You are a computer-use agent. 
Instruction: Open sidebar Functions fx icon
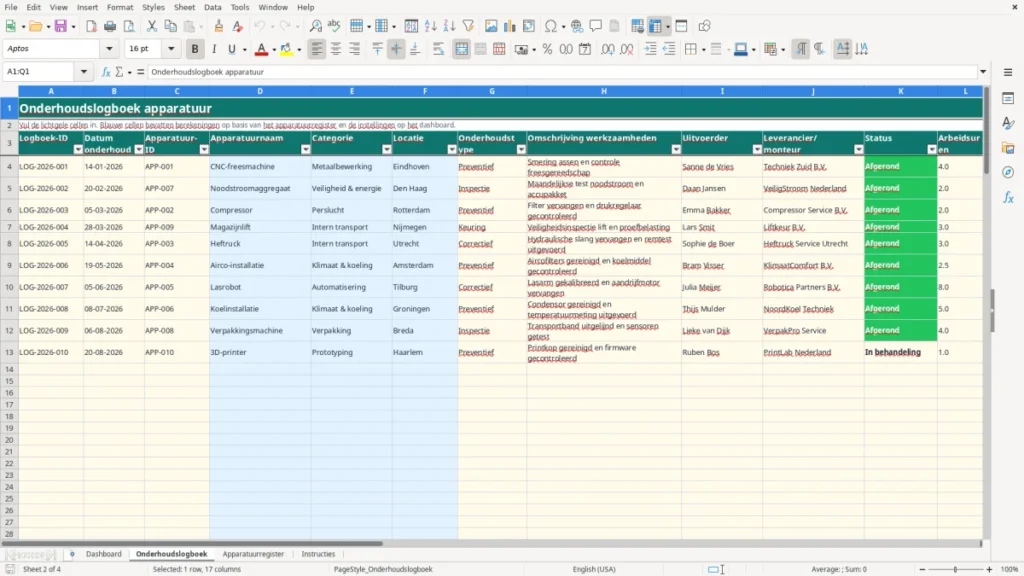point(1008,197)
